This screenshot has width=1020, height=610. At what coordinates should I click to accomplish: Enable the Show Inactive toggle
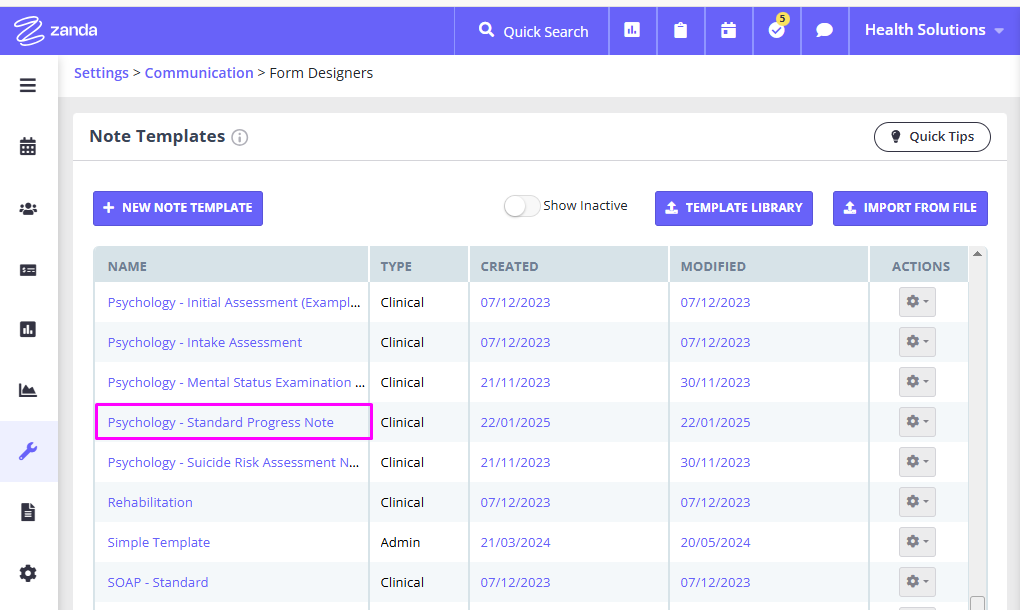click(x=521, y=204)
